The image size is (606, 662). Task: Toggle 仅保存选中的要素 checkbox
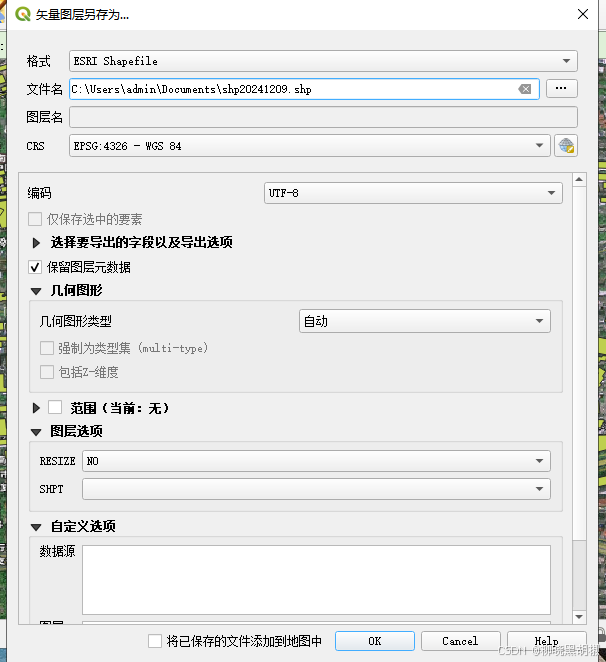click(35, 220)
